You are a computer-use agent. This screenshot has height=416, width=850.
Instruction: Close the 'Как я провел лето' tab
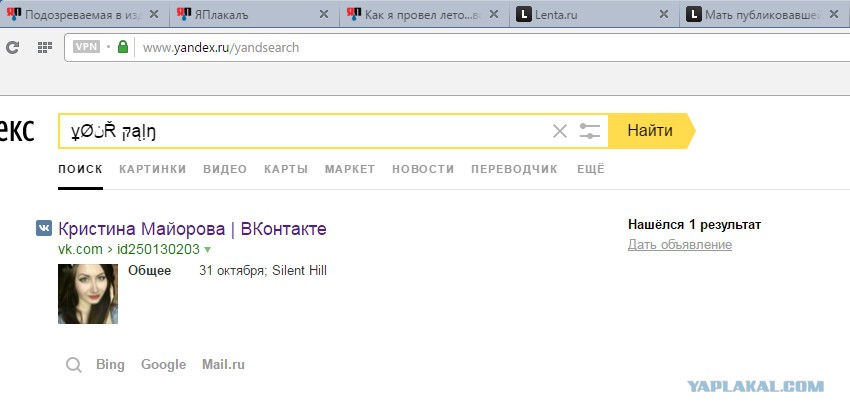coord(493,15)
